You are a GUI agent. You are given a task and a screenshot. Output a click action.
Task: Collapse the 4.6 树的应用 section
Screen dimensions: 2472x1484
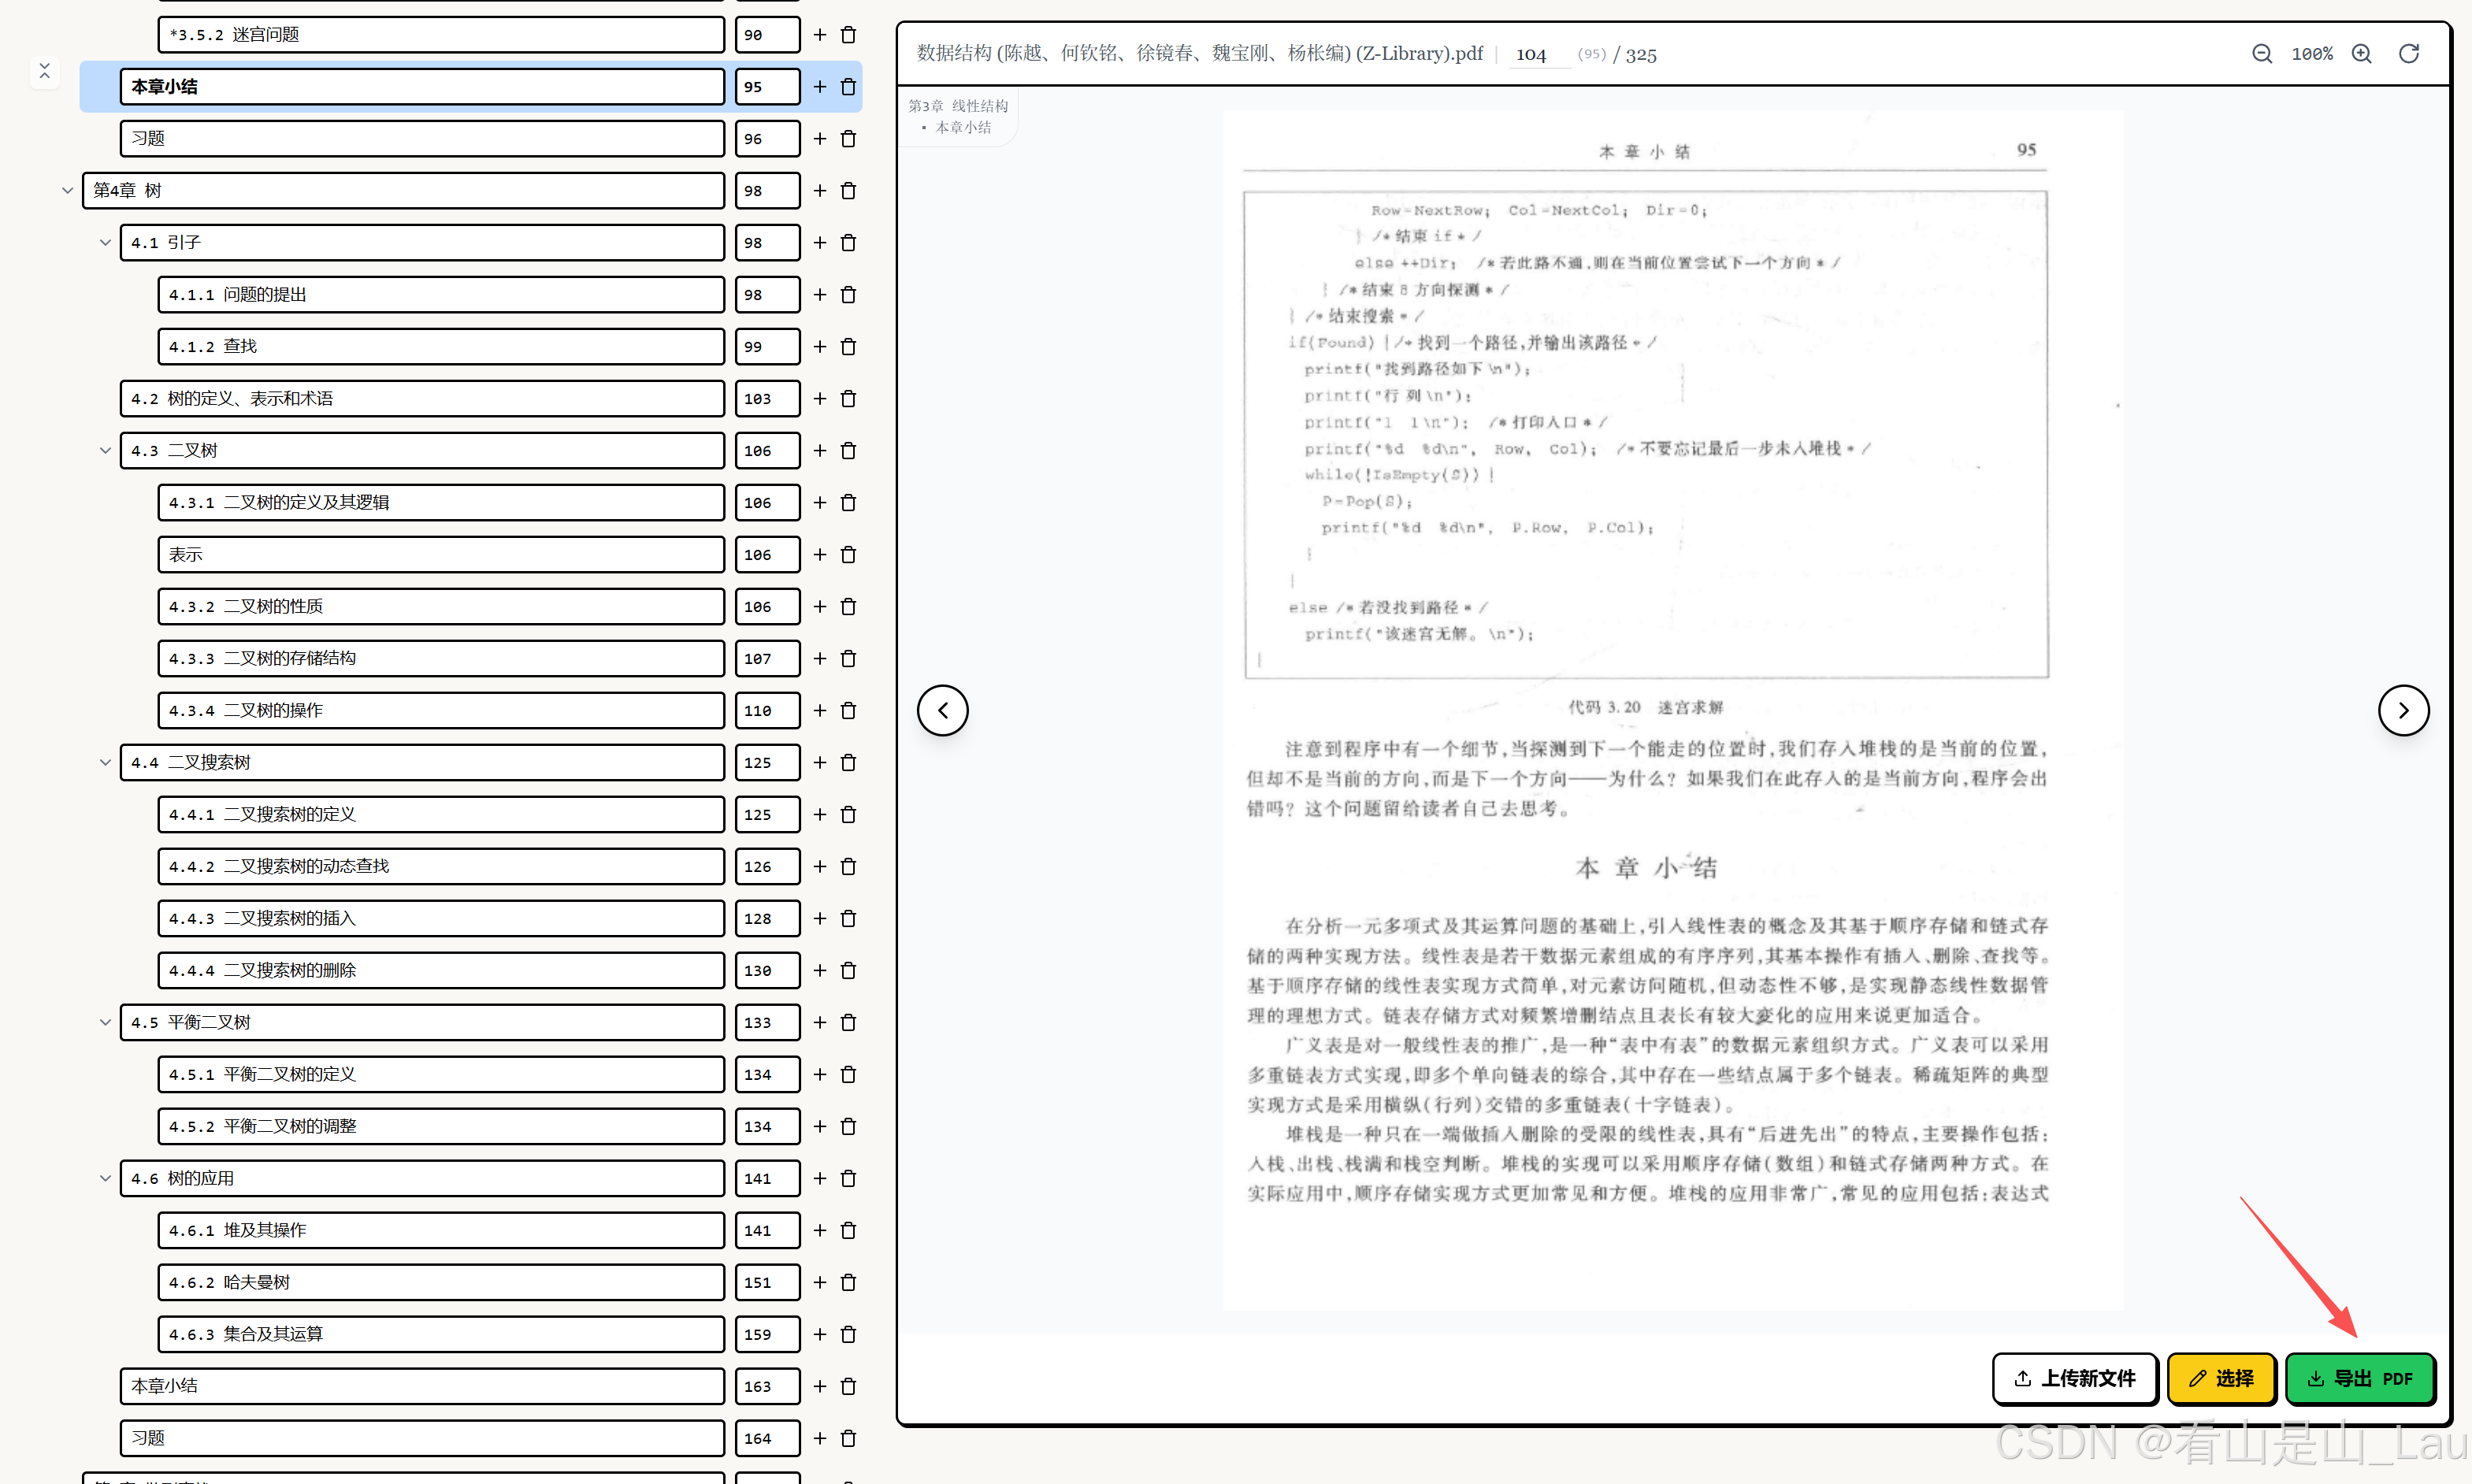point(105,1178)
